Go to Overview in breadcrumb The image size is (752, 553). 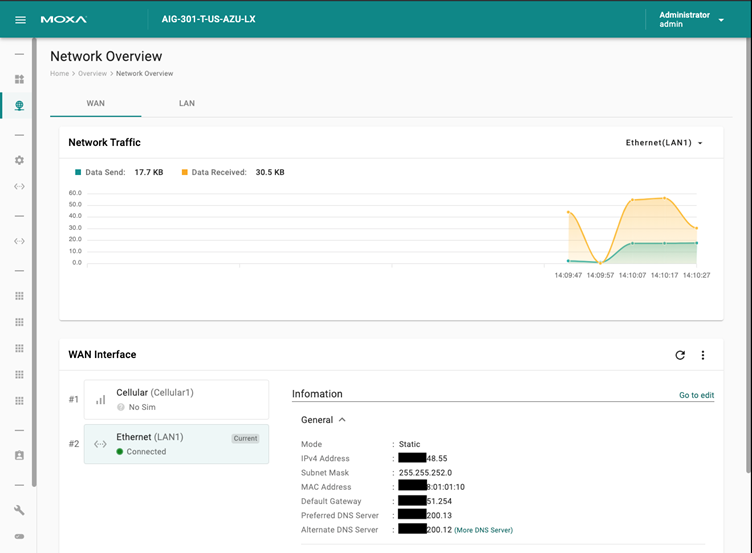click(93, 73)
